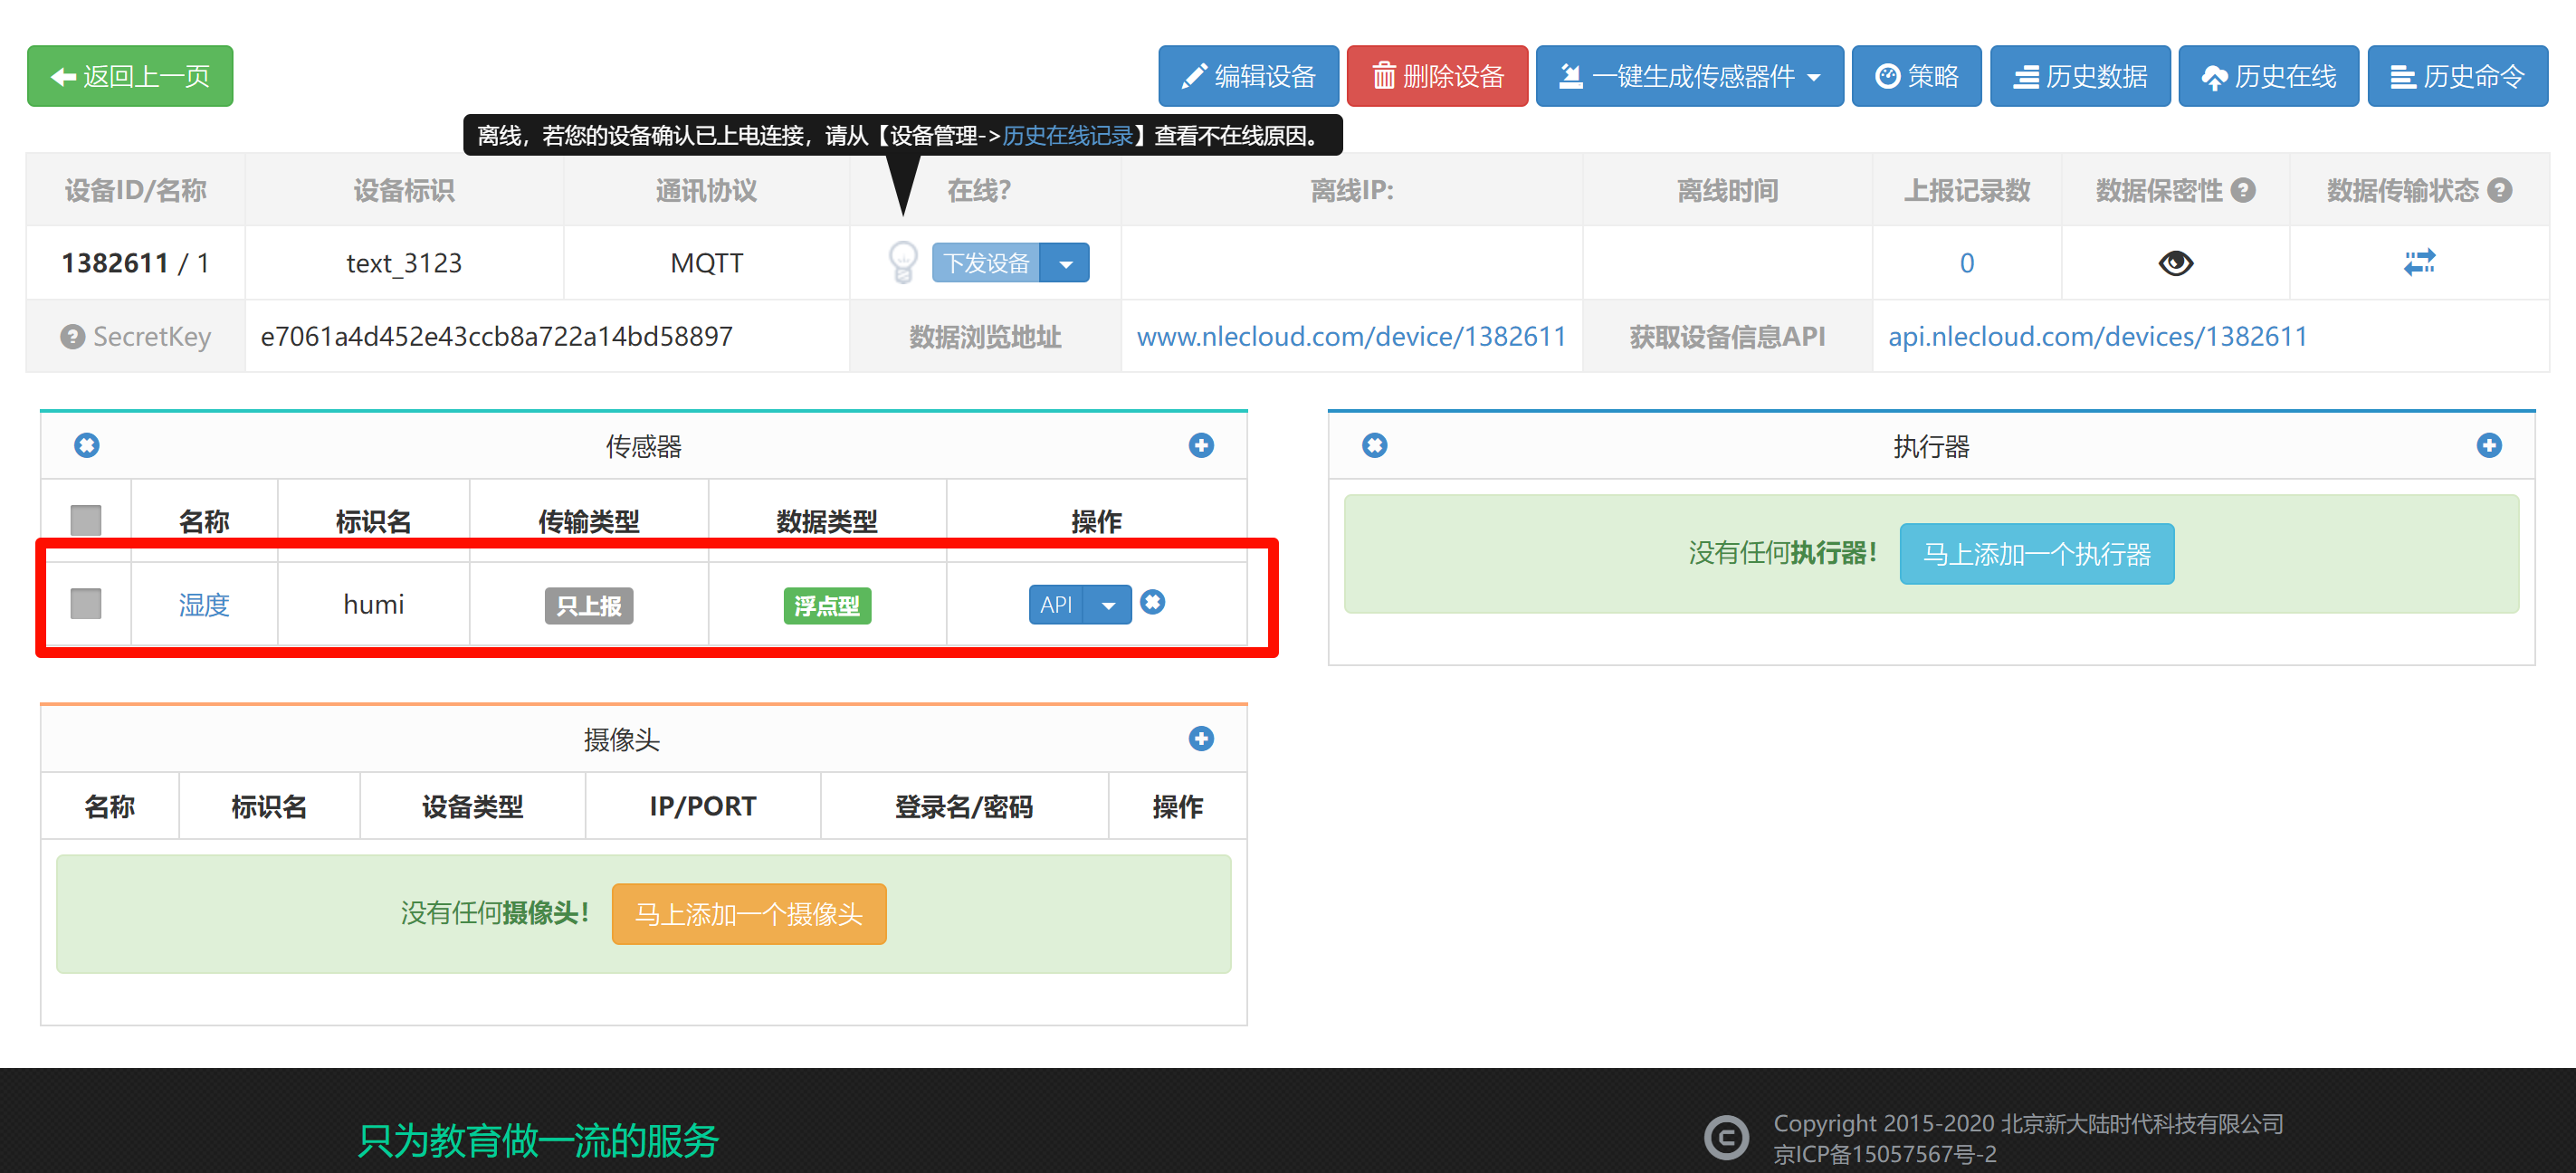Click 马上添加一个摄像头 orange button
This screenshot has height=1173, width=2576.
tap(748, 913)
